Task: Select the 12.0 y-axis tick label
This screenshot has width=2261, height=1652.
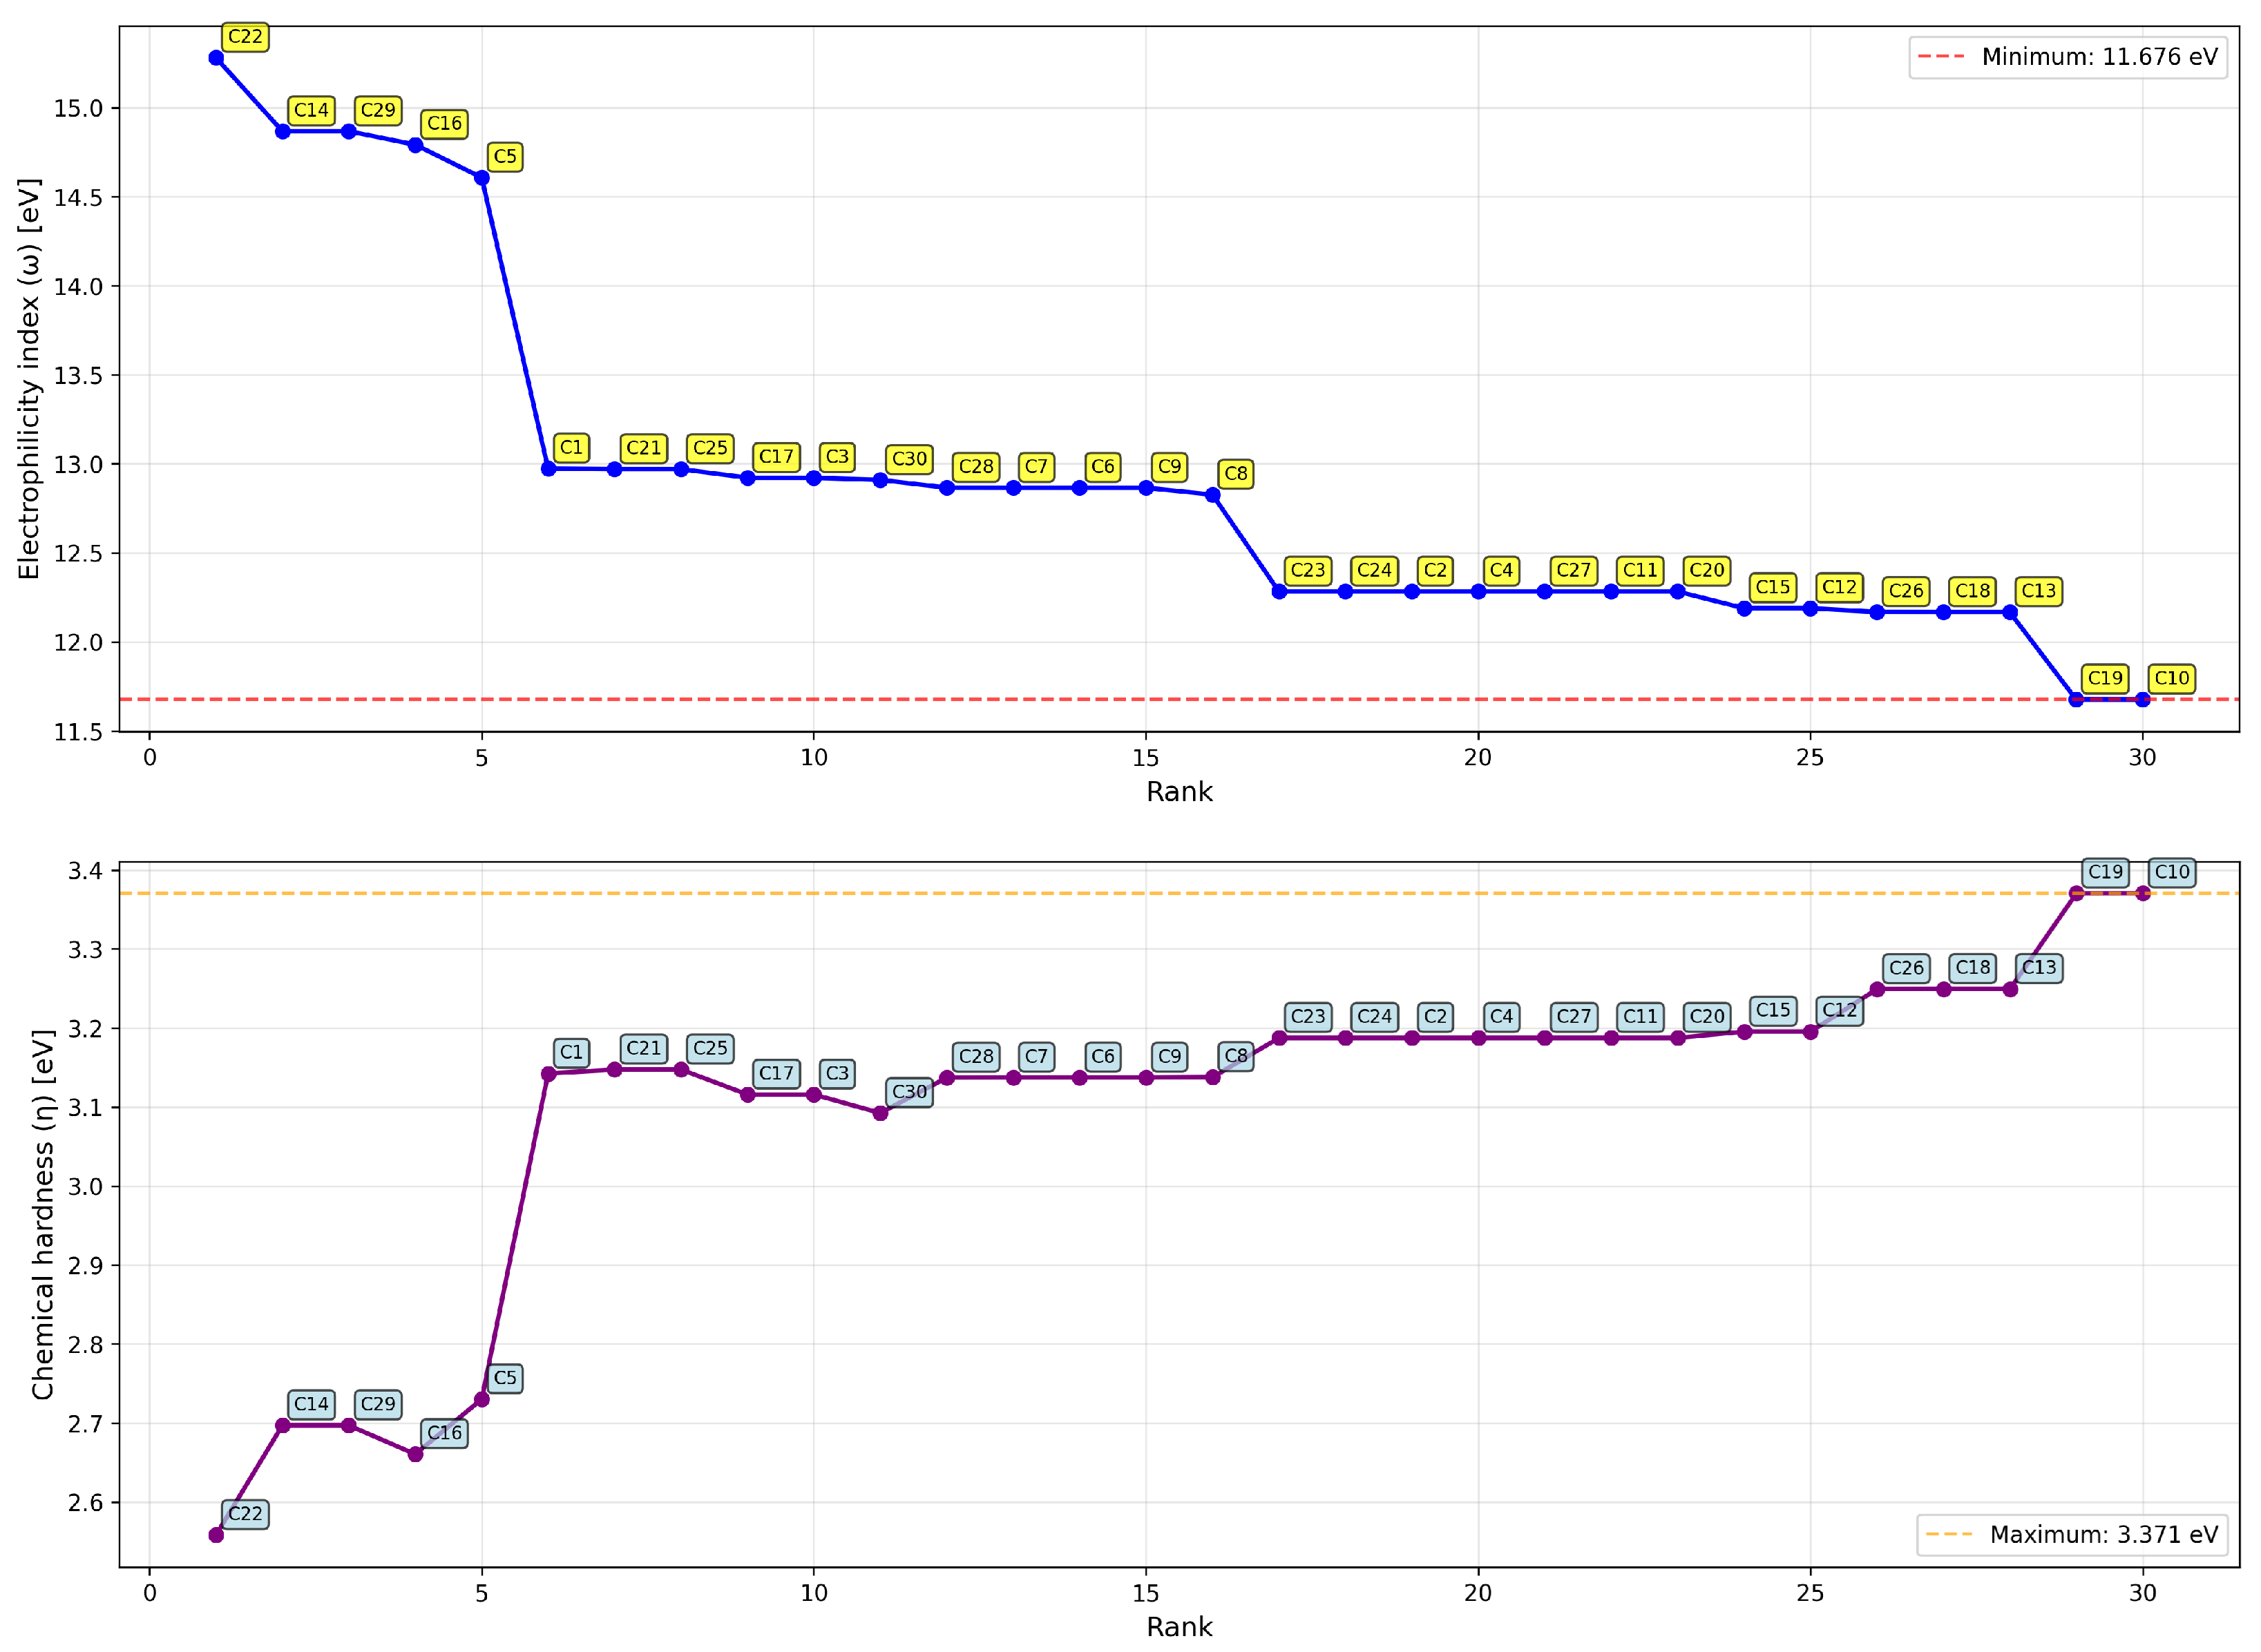Action: [x=79, y=643]
